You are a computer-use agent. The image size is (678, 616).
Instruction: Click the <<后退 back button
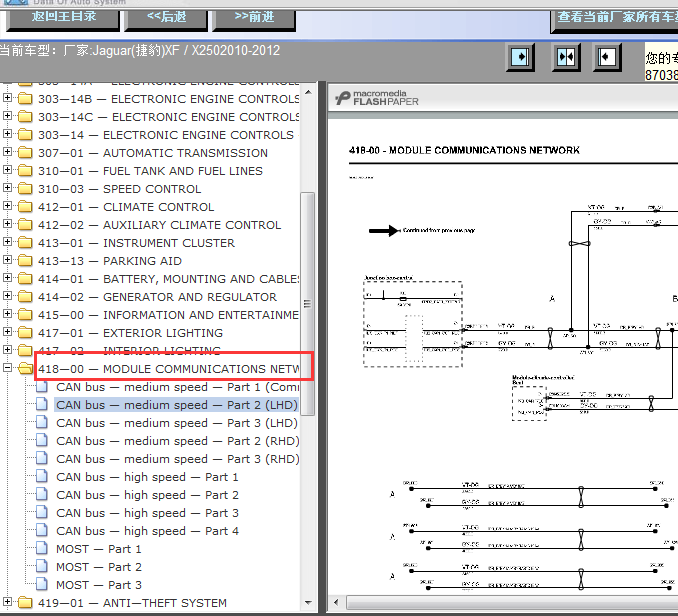click(166, 19)
